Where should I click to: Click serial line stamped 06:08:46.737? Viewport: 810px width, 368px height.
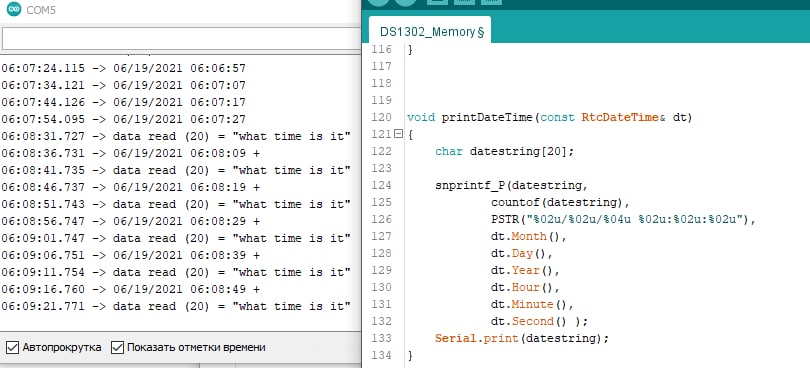131,187
